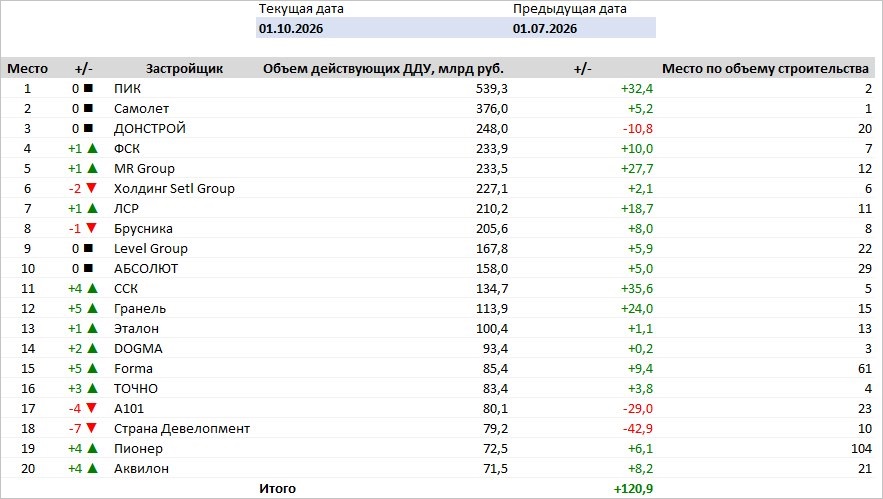Click the 'Текущая дата' label
This screenshot has width=883, height=499.
point(301,9)
